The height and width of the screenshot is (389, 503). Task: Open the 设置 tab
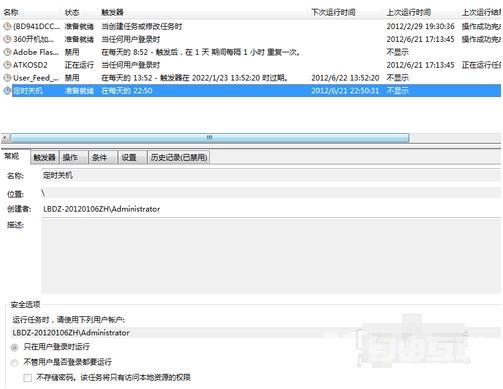point(132,157)
